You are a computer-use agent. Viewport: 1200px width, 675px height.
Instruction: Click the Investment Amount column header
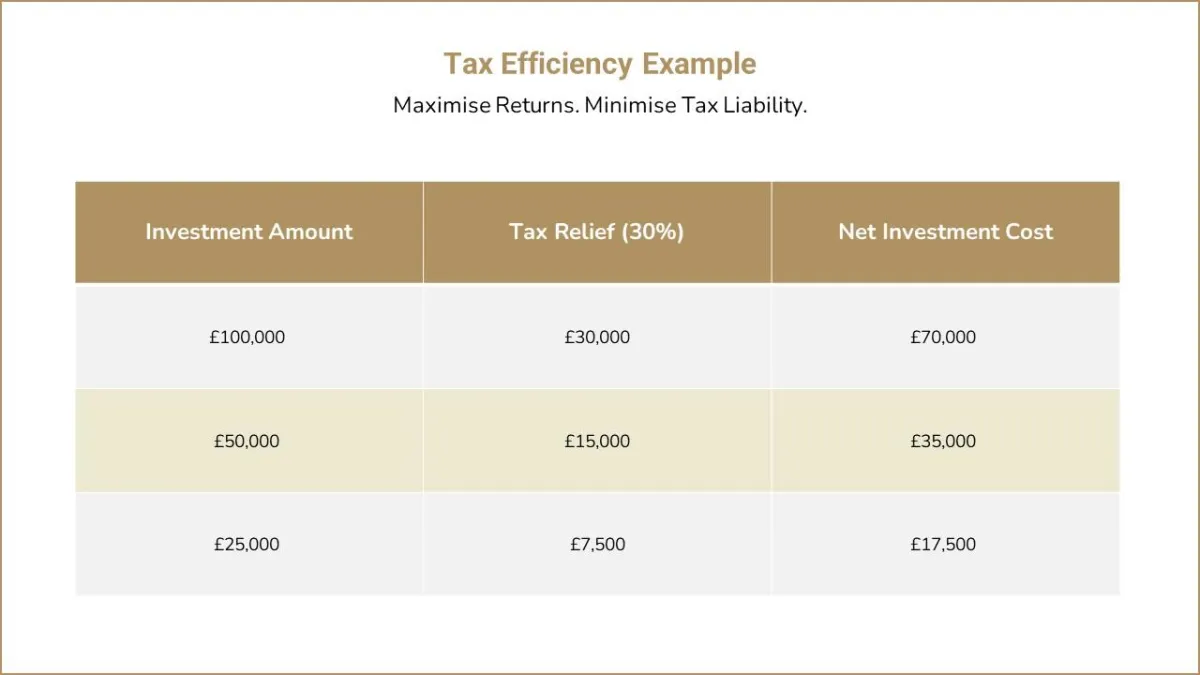click(249, 232)
